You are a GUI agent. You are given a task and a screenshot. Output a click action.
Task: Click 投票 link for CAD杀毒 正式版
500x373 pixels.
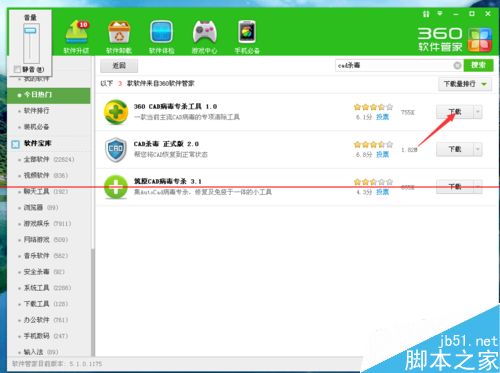tap(382, 155)
